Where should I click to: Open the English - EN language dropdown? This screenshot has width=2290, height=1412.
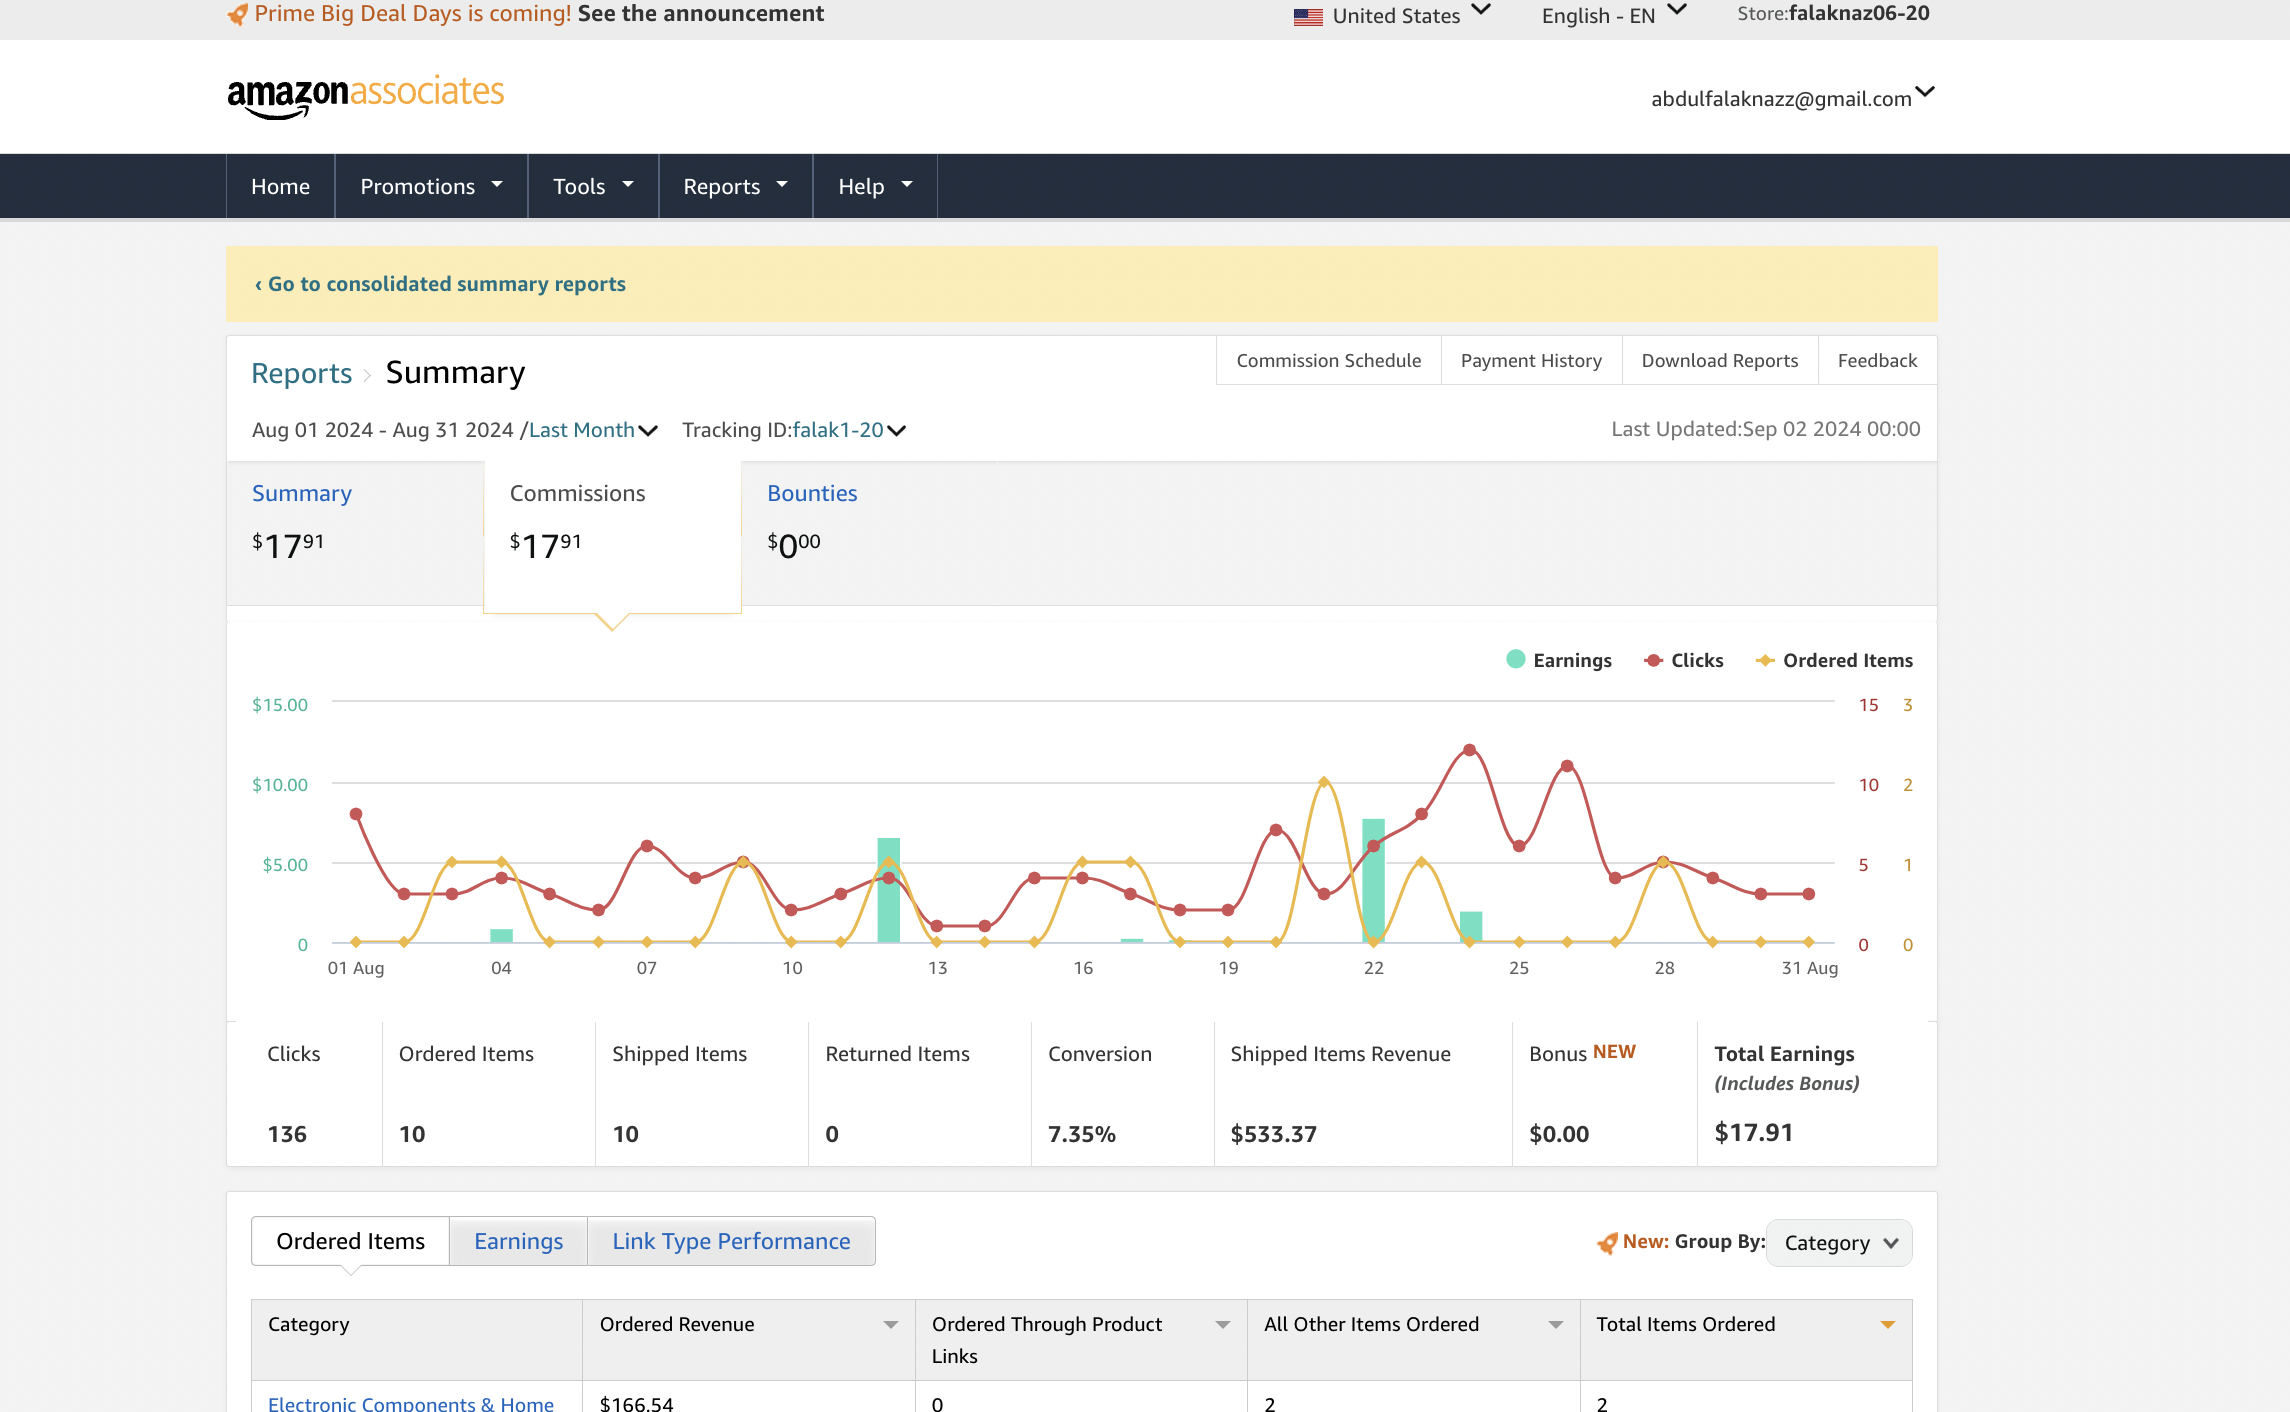tap(1614, 15)
